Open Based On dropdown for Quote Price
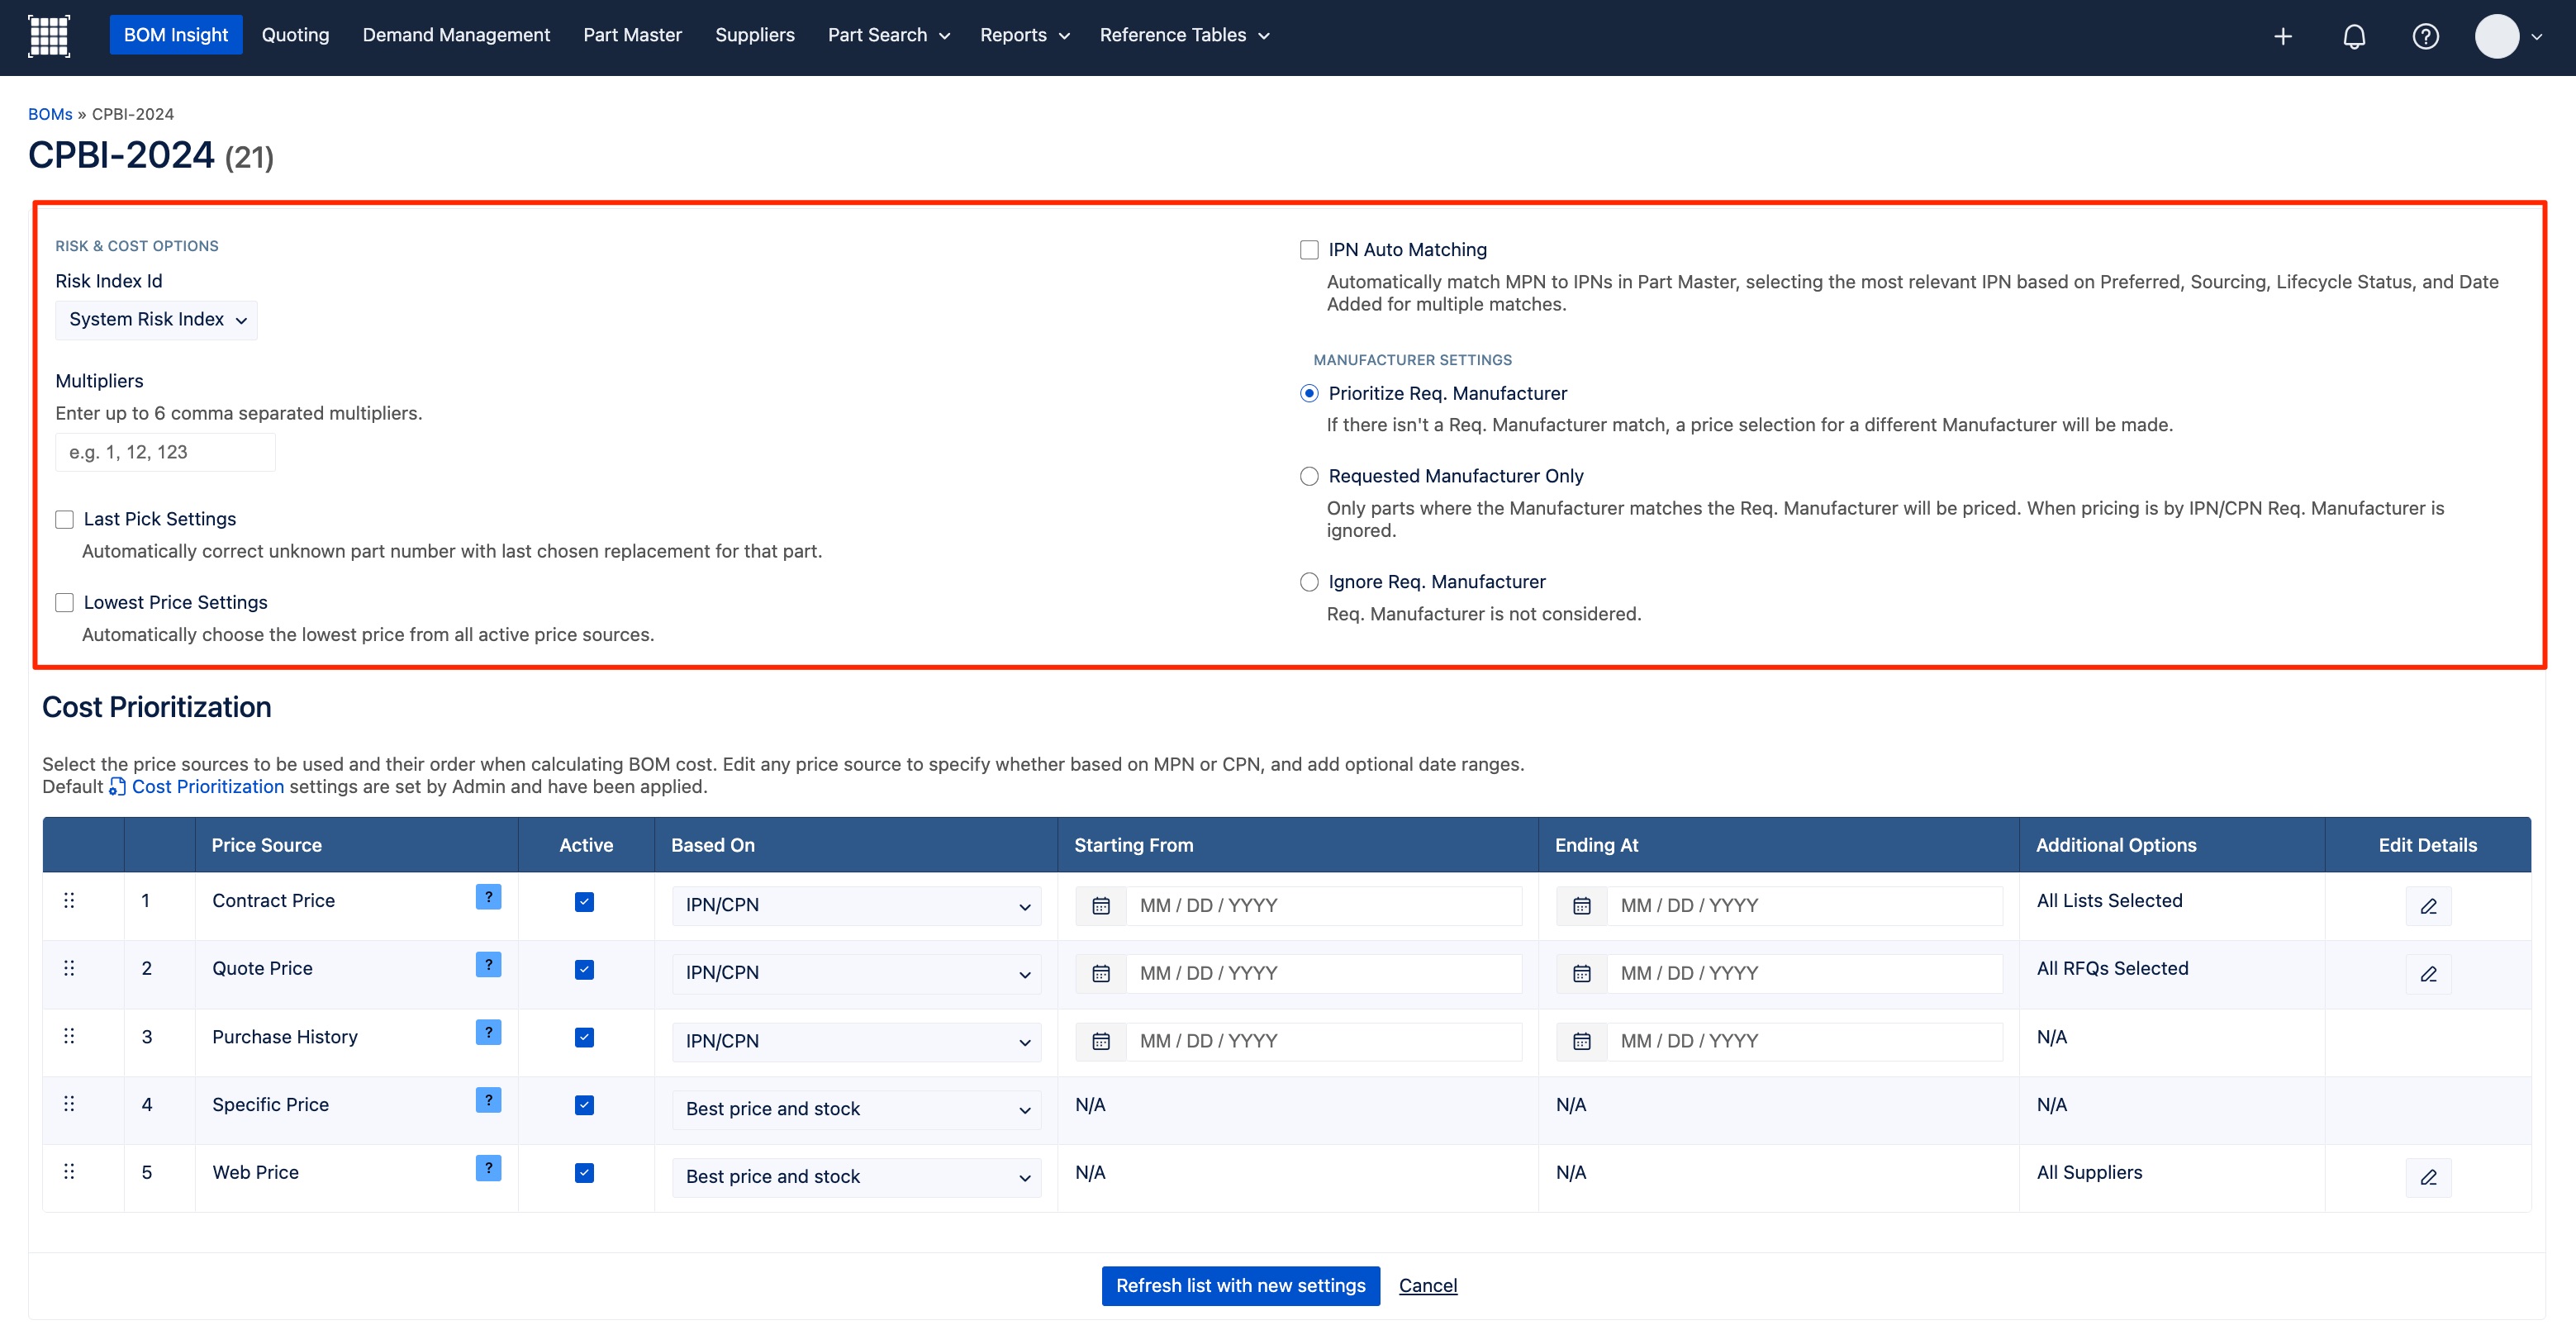The width and height of the screenshot is (2576, 1330). point(857,974)
